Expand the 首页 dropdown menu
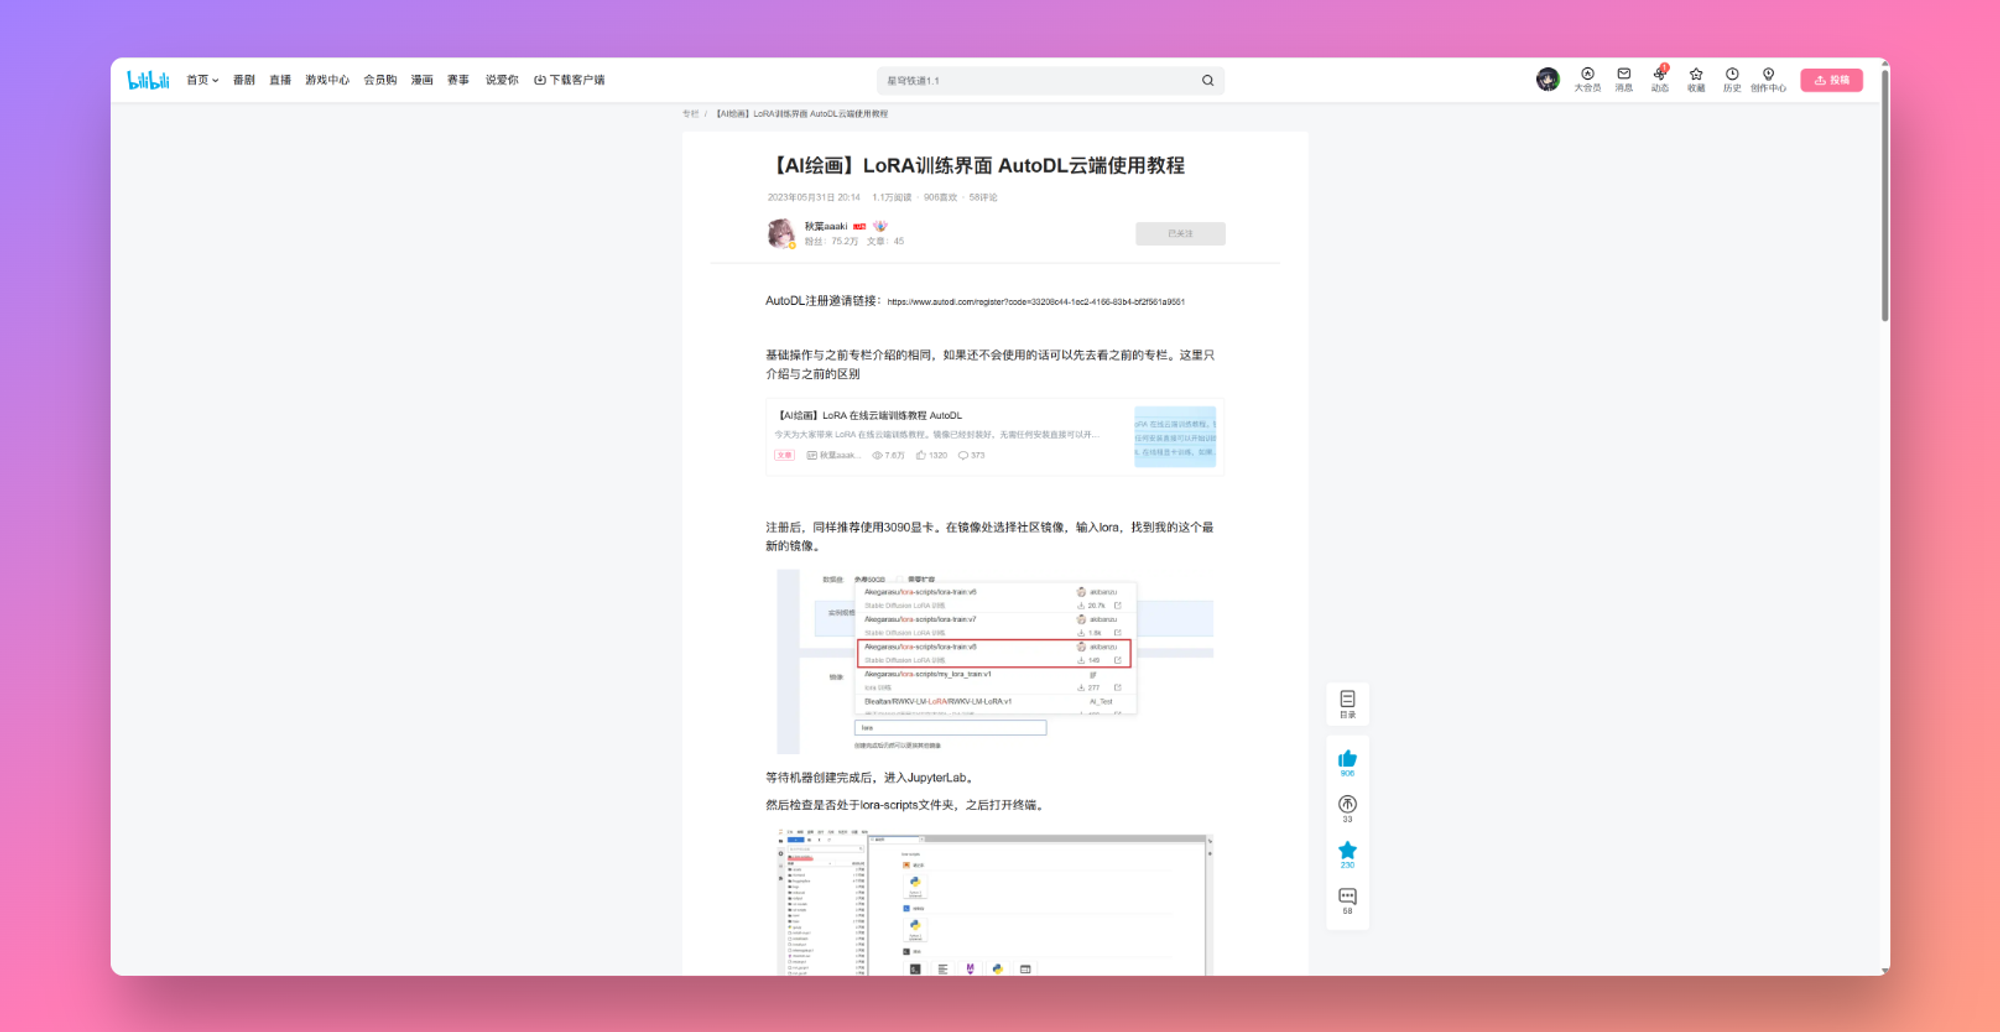This screenshot has width=2000, height=1032. pos(202,80)
